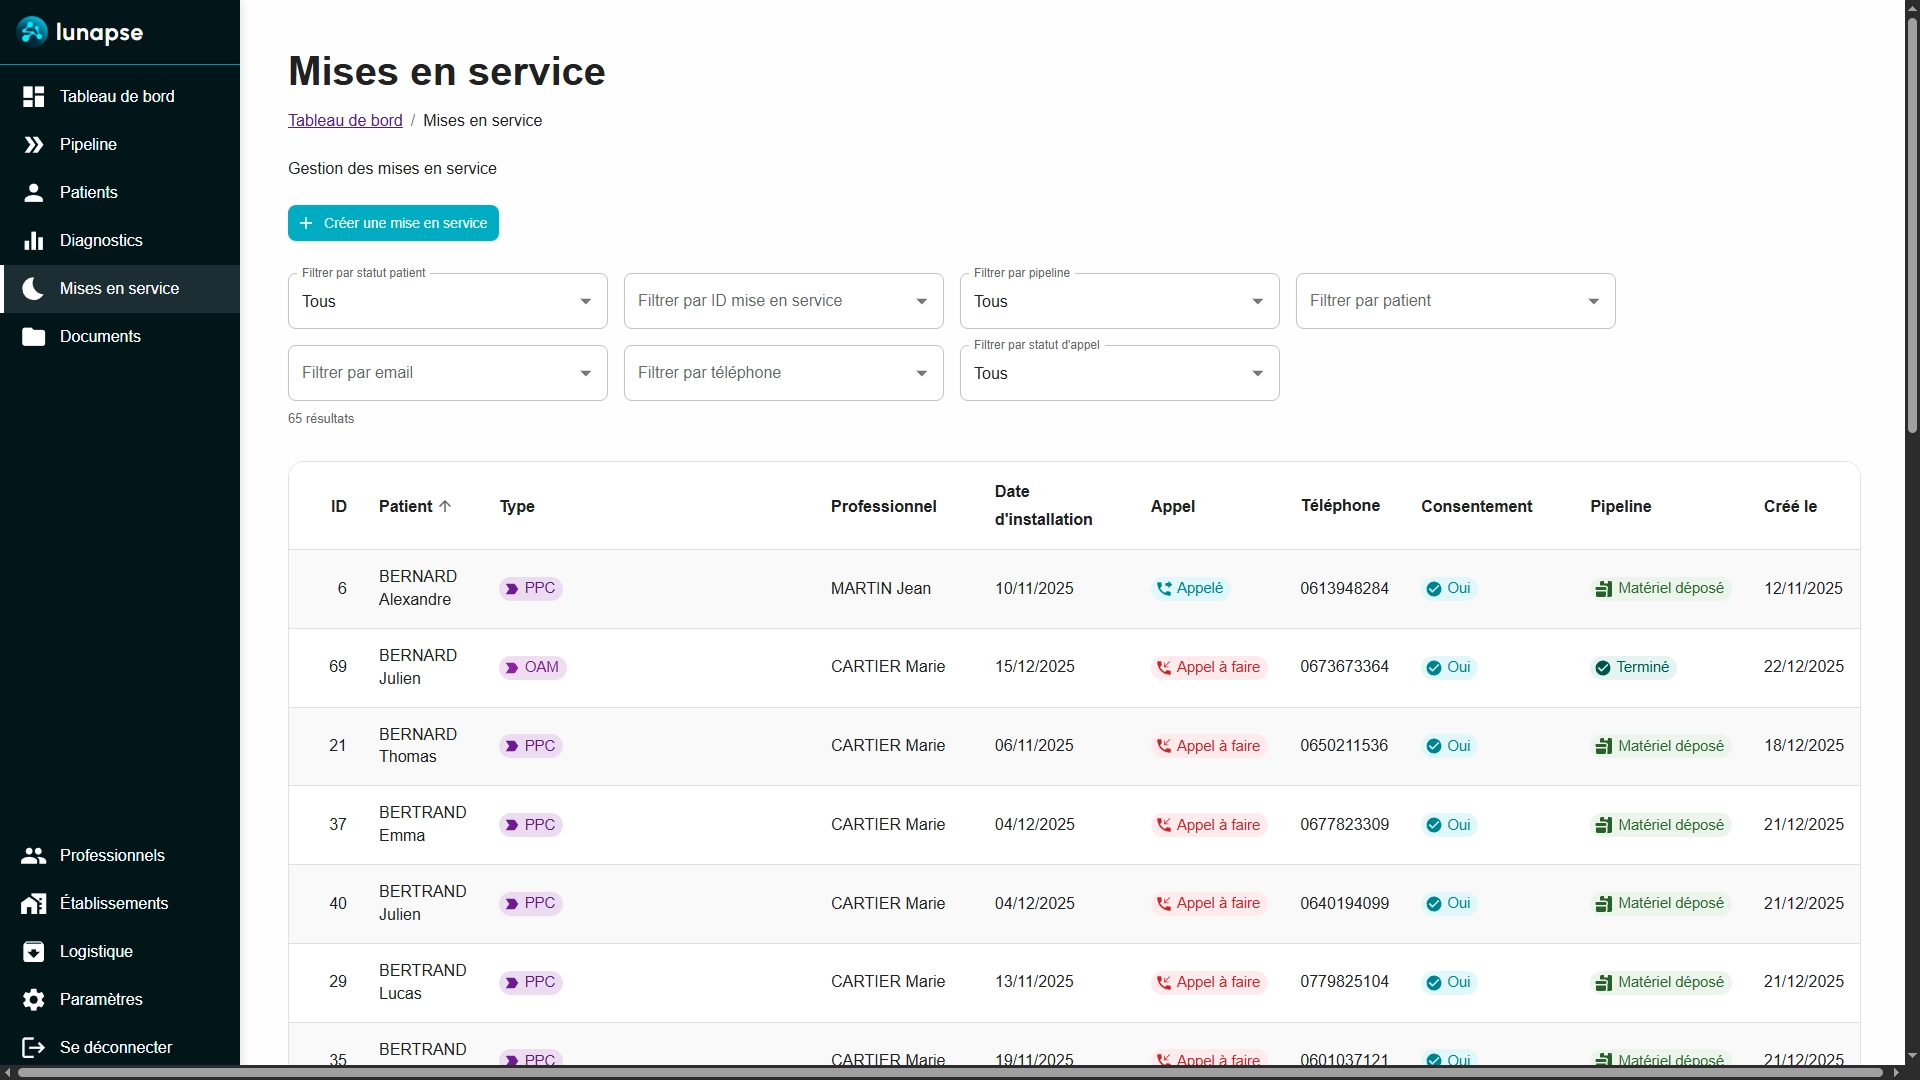The width and height of the screenshot is (1920, 1080).
Task: Click the Paramètres gear icon
Action: pos(33,1000)
